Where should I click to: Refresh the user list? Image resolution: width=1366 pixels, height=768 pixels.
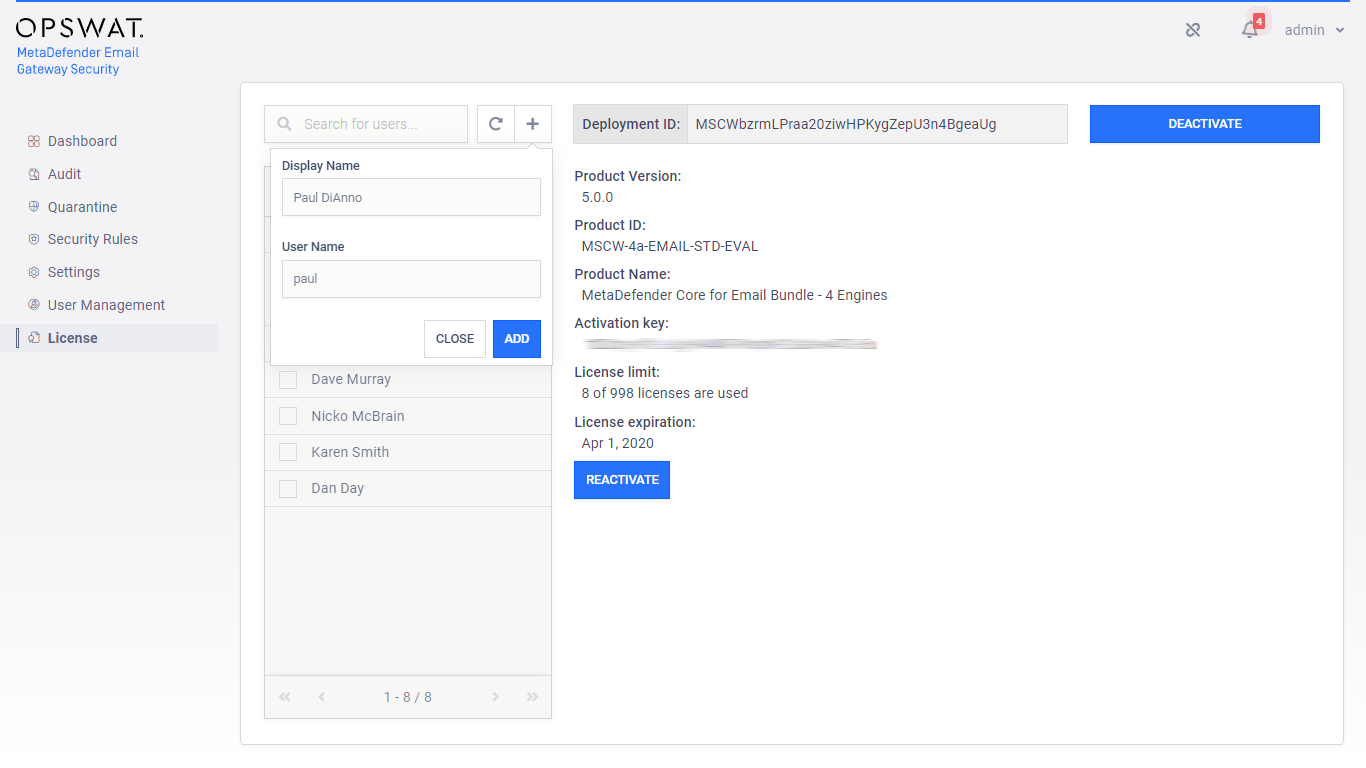[495, 124]
